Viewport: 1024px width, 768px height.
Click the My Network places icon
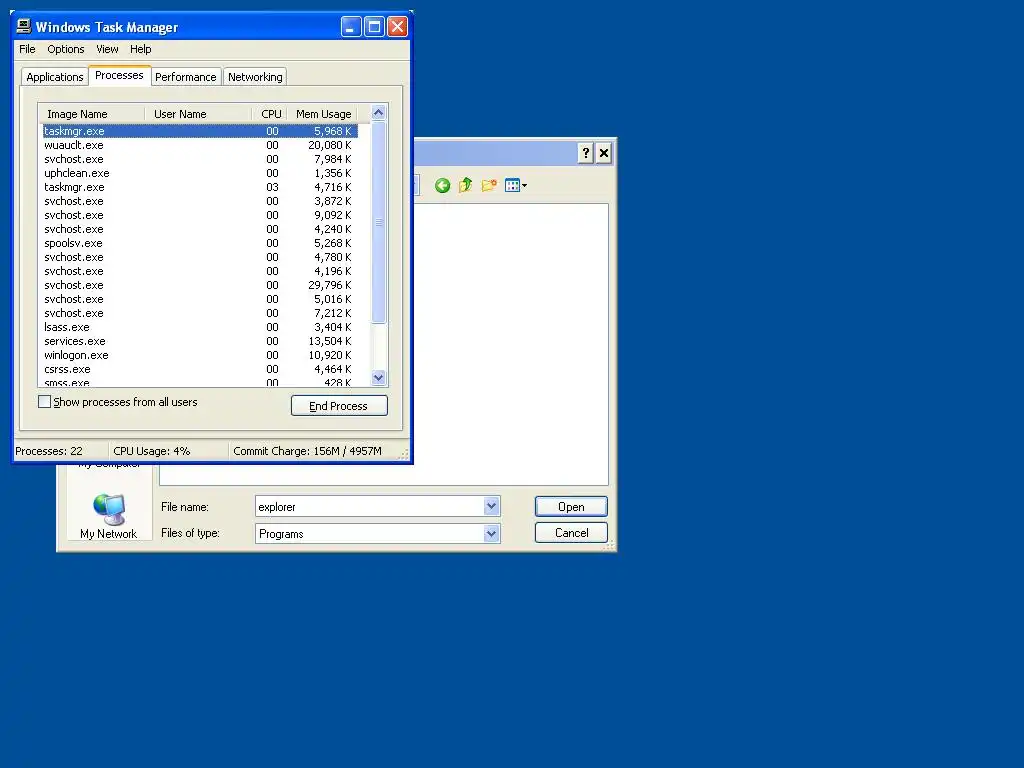[x=108, y=516]
